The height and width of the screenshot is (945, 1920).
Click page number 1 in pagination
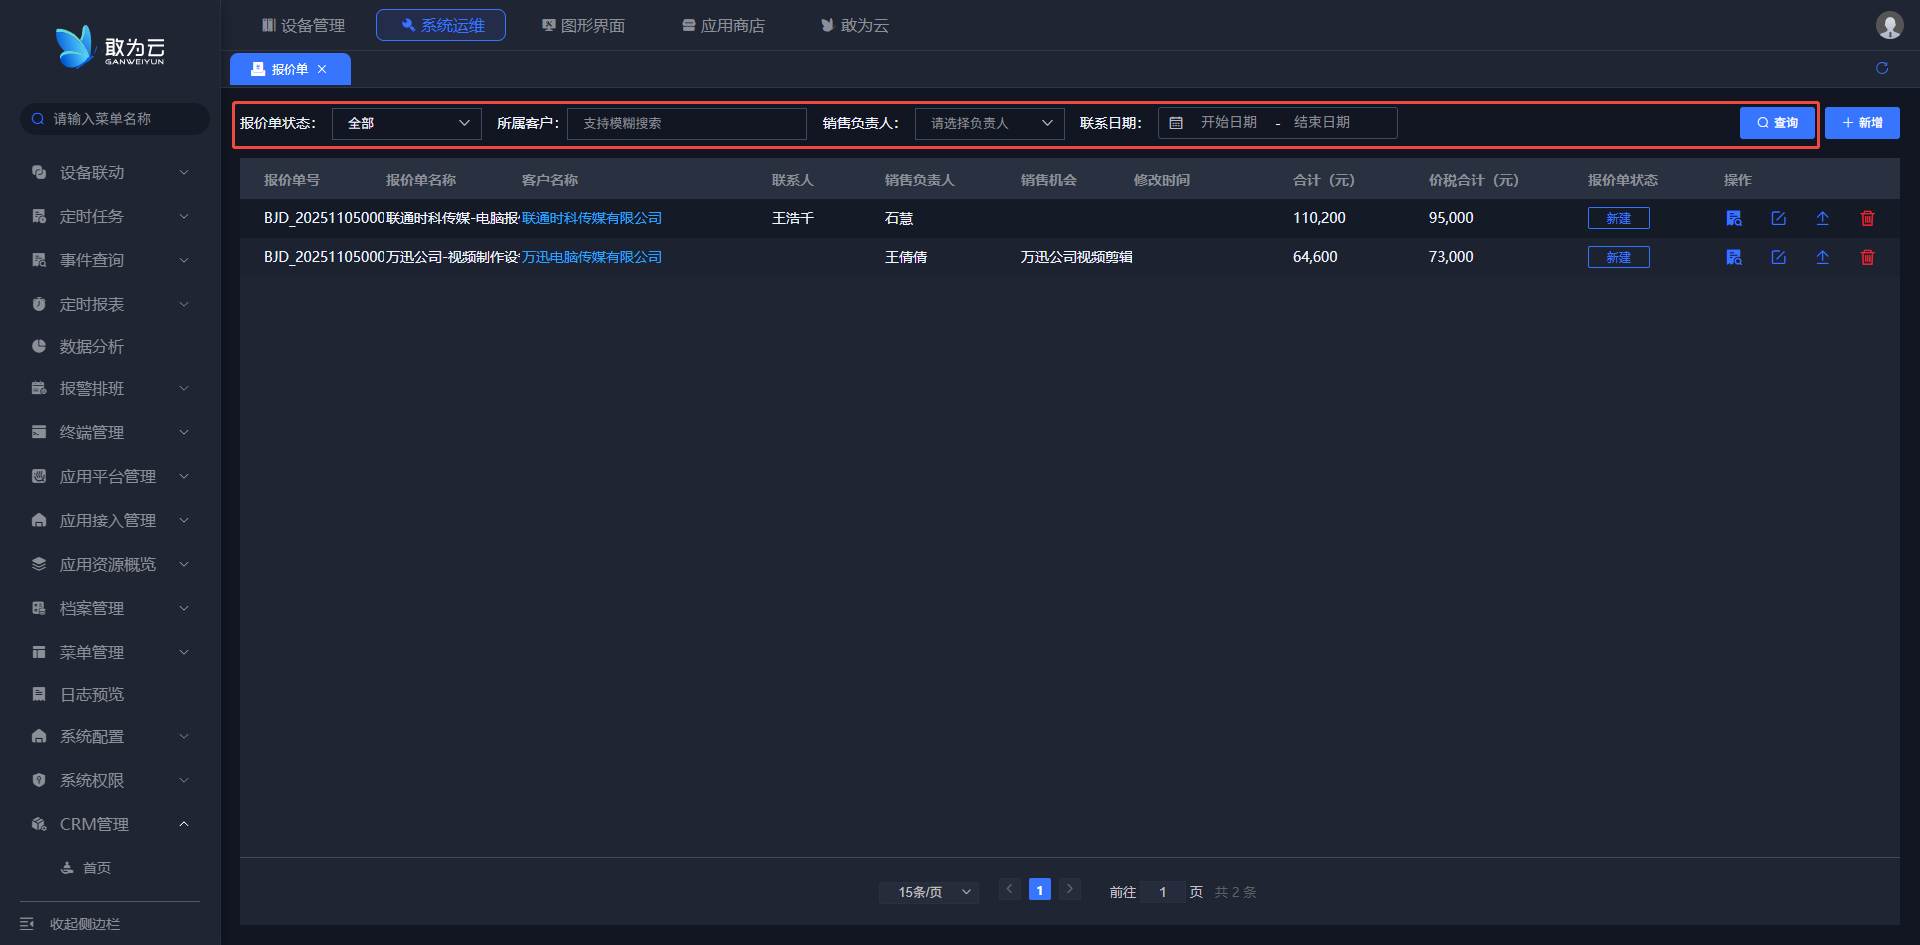1040,889
